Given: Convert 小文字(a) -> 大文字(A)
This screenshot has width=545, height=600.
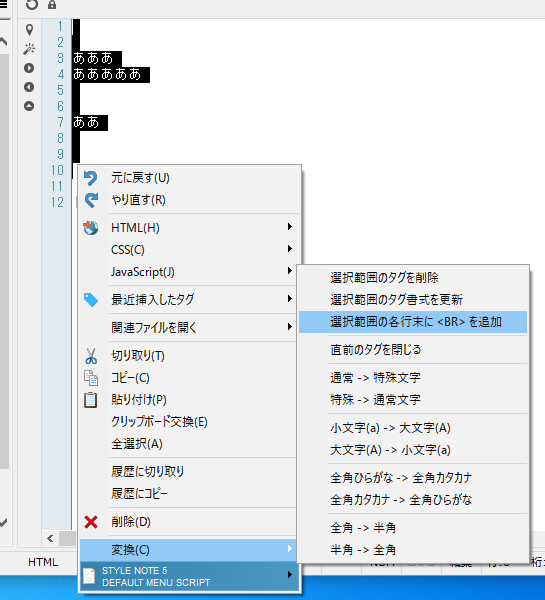Looking at the screenshot, I should click(413, 428).
